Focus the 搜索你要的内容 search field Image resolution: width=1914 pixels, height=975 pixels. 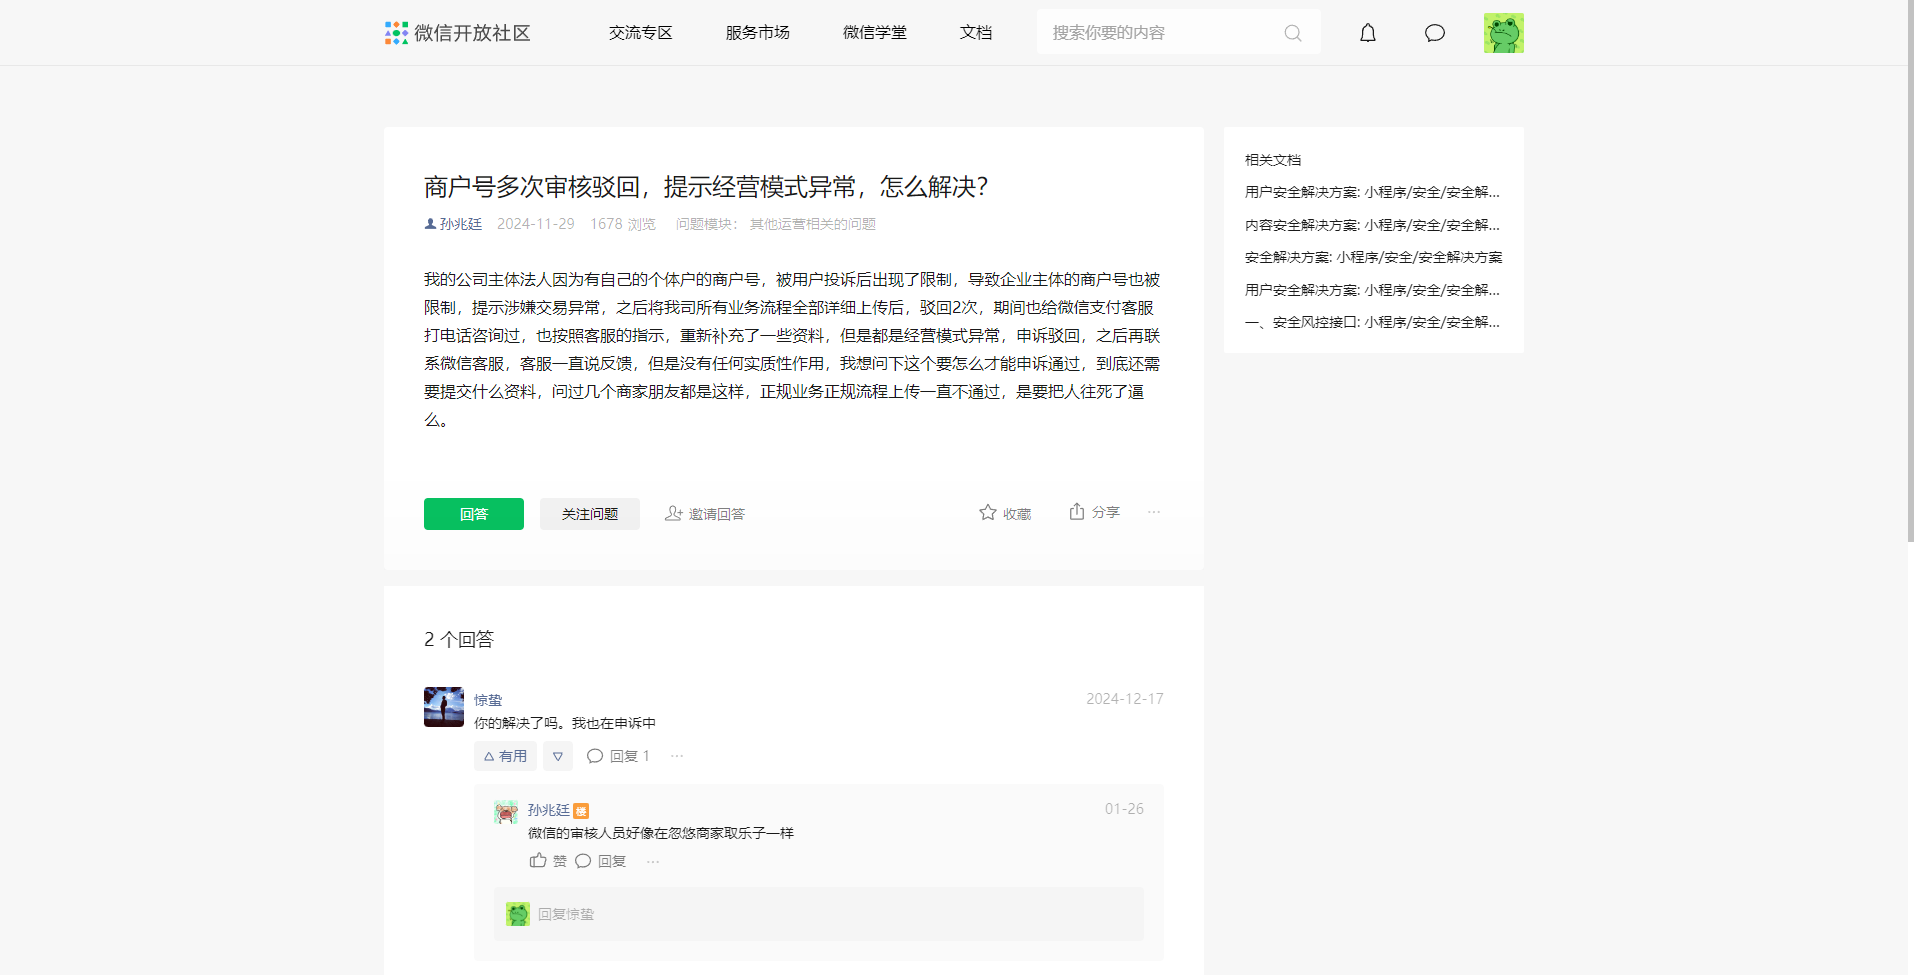point(1179,32)
